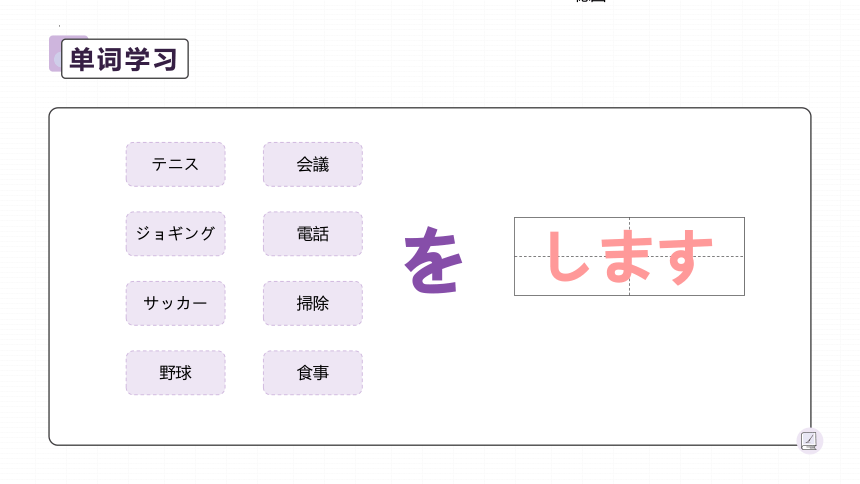Image resolution: width=860 pixels, height=484 pixels.
Task: Select the テニス word card
Action: click(176, 164)
